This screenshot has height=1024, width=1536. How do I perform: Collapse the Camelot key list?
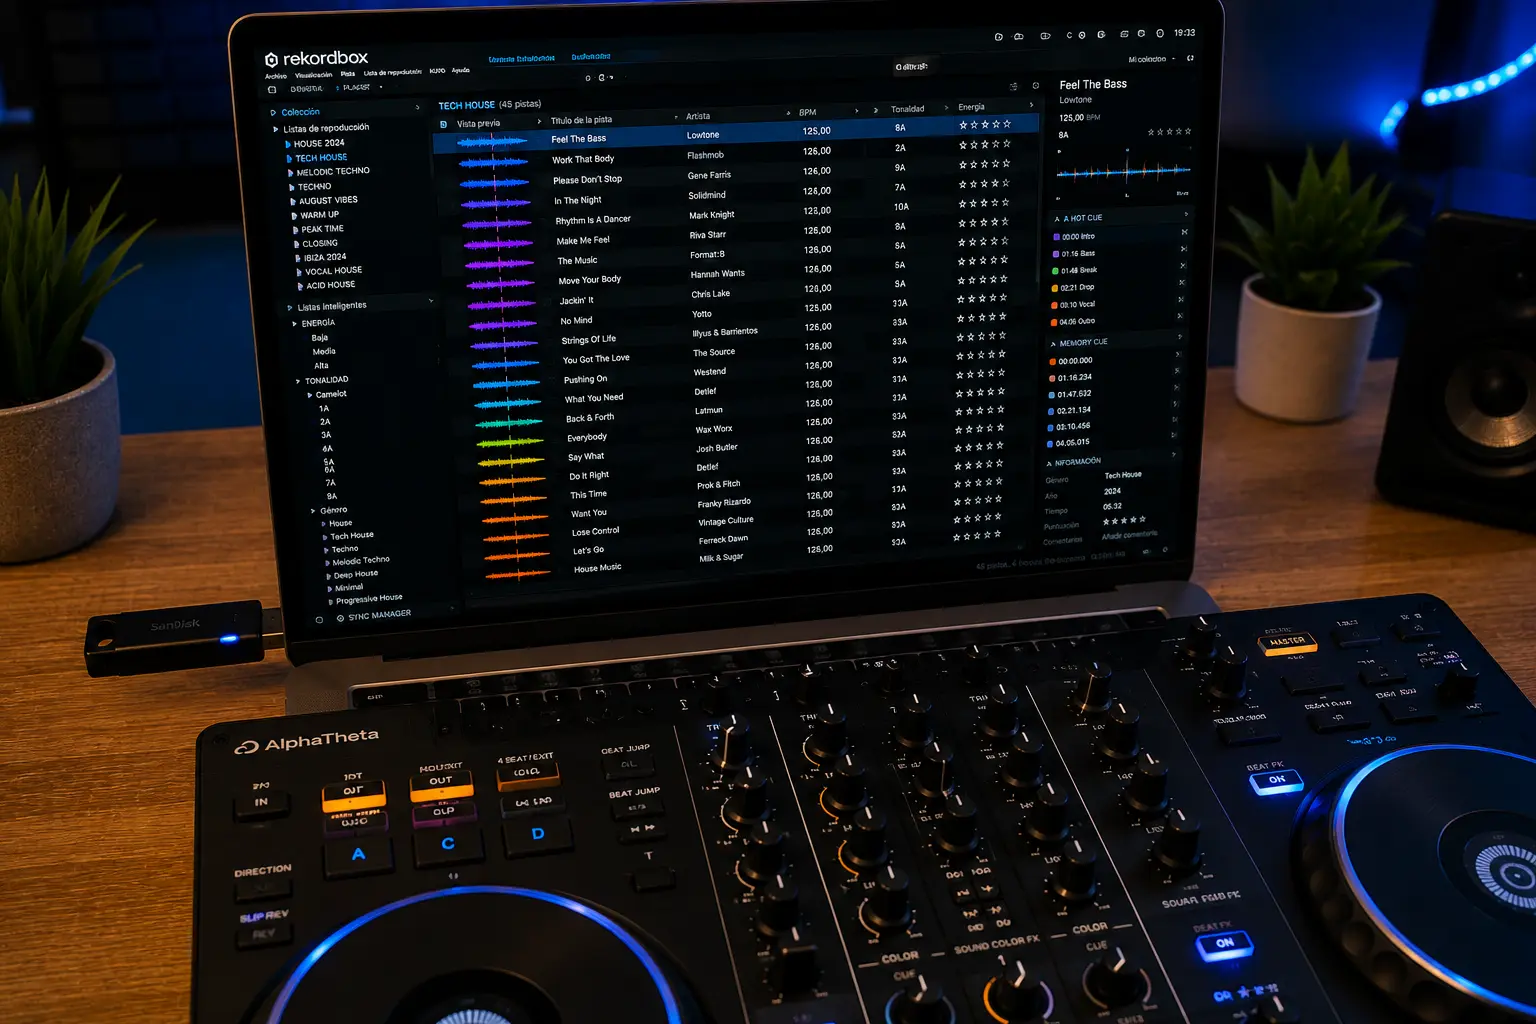[x=309, y=395]
